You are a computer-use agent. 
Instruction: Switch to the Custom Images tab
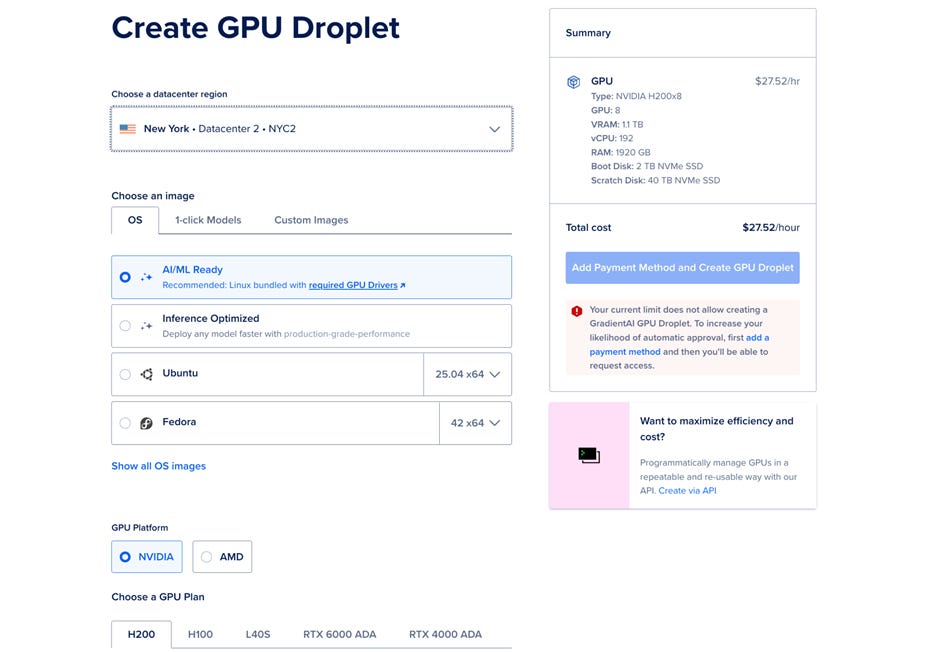point(311,220)
